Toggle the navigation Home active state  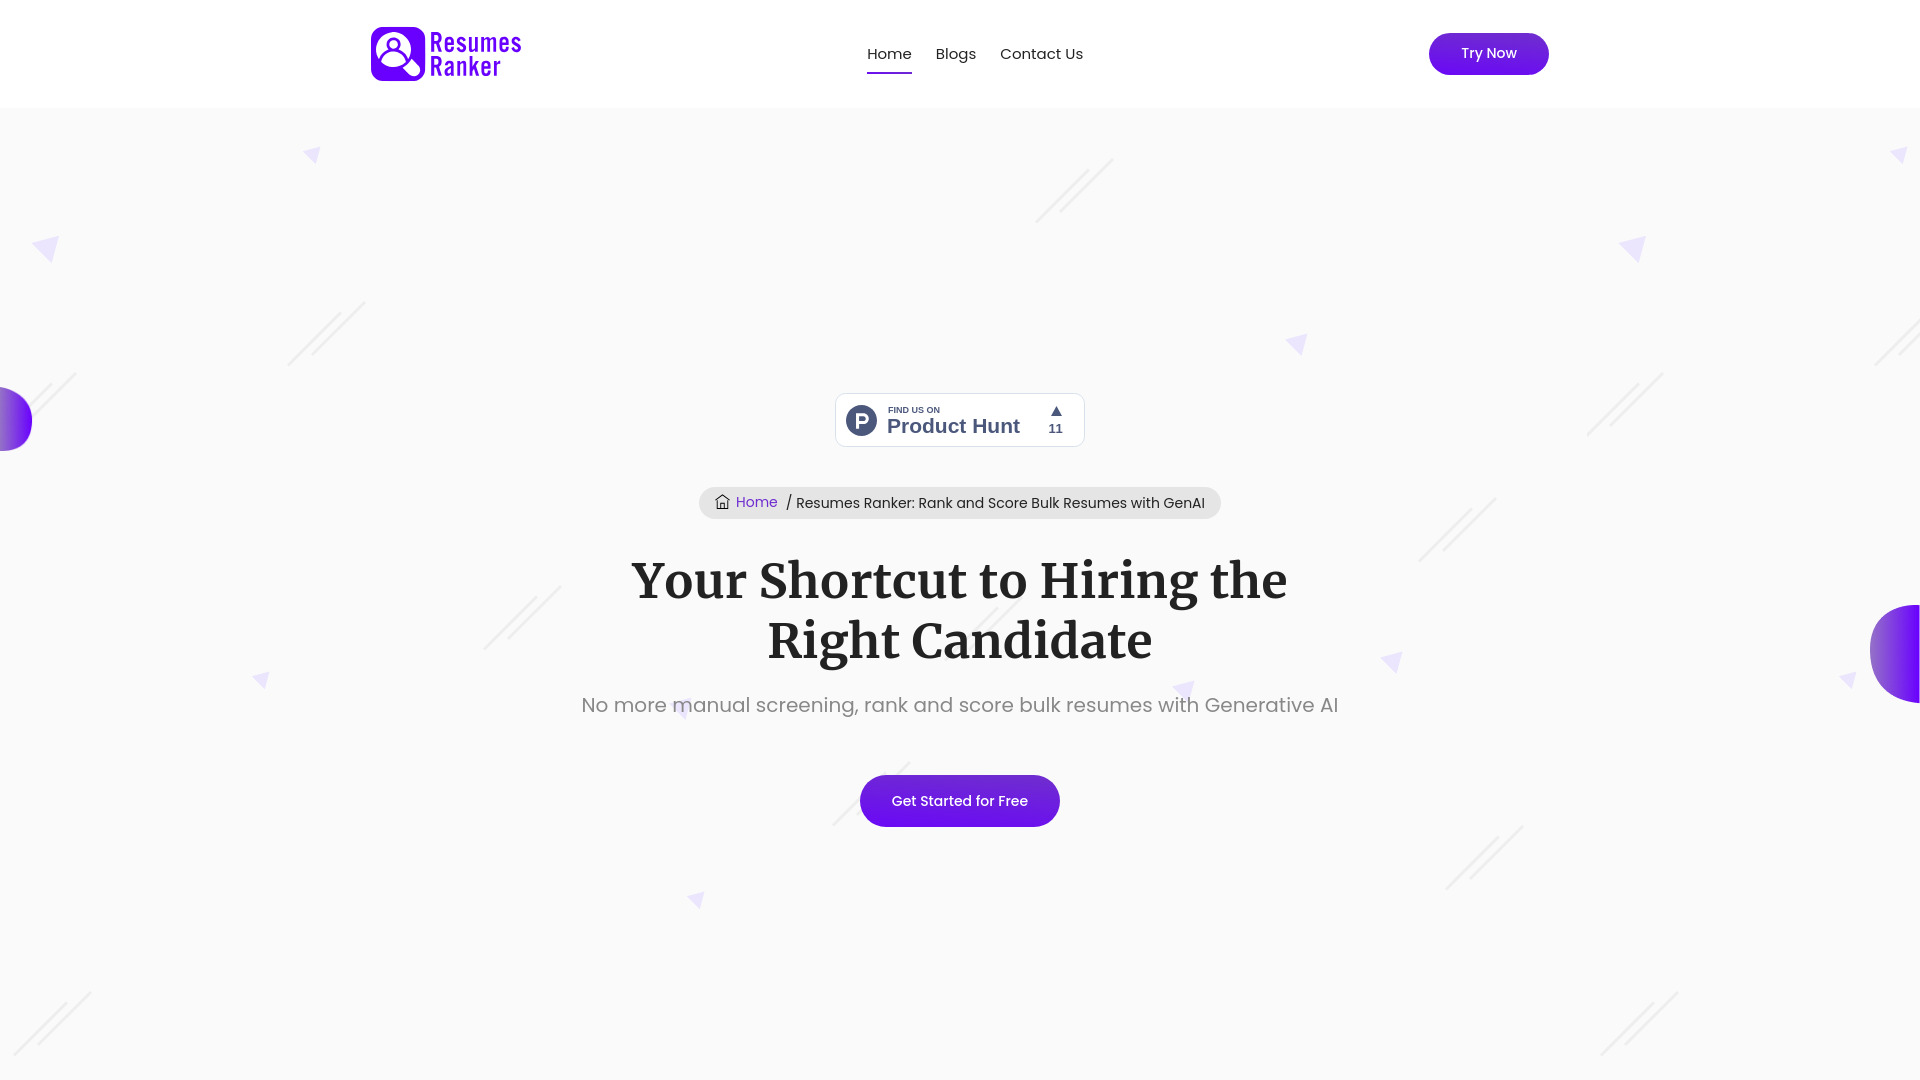(x=889, y=53)
